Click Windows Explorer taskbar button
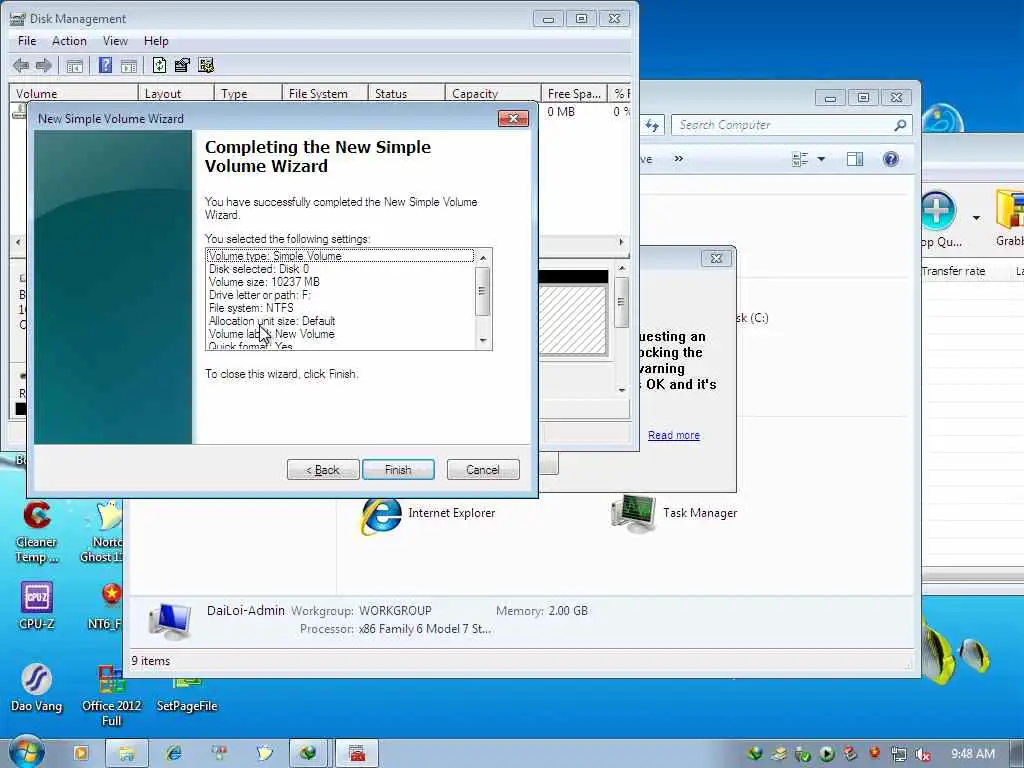Image resolution: width=1024 pixels, height=768 pixels. coord(127,754)
